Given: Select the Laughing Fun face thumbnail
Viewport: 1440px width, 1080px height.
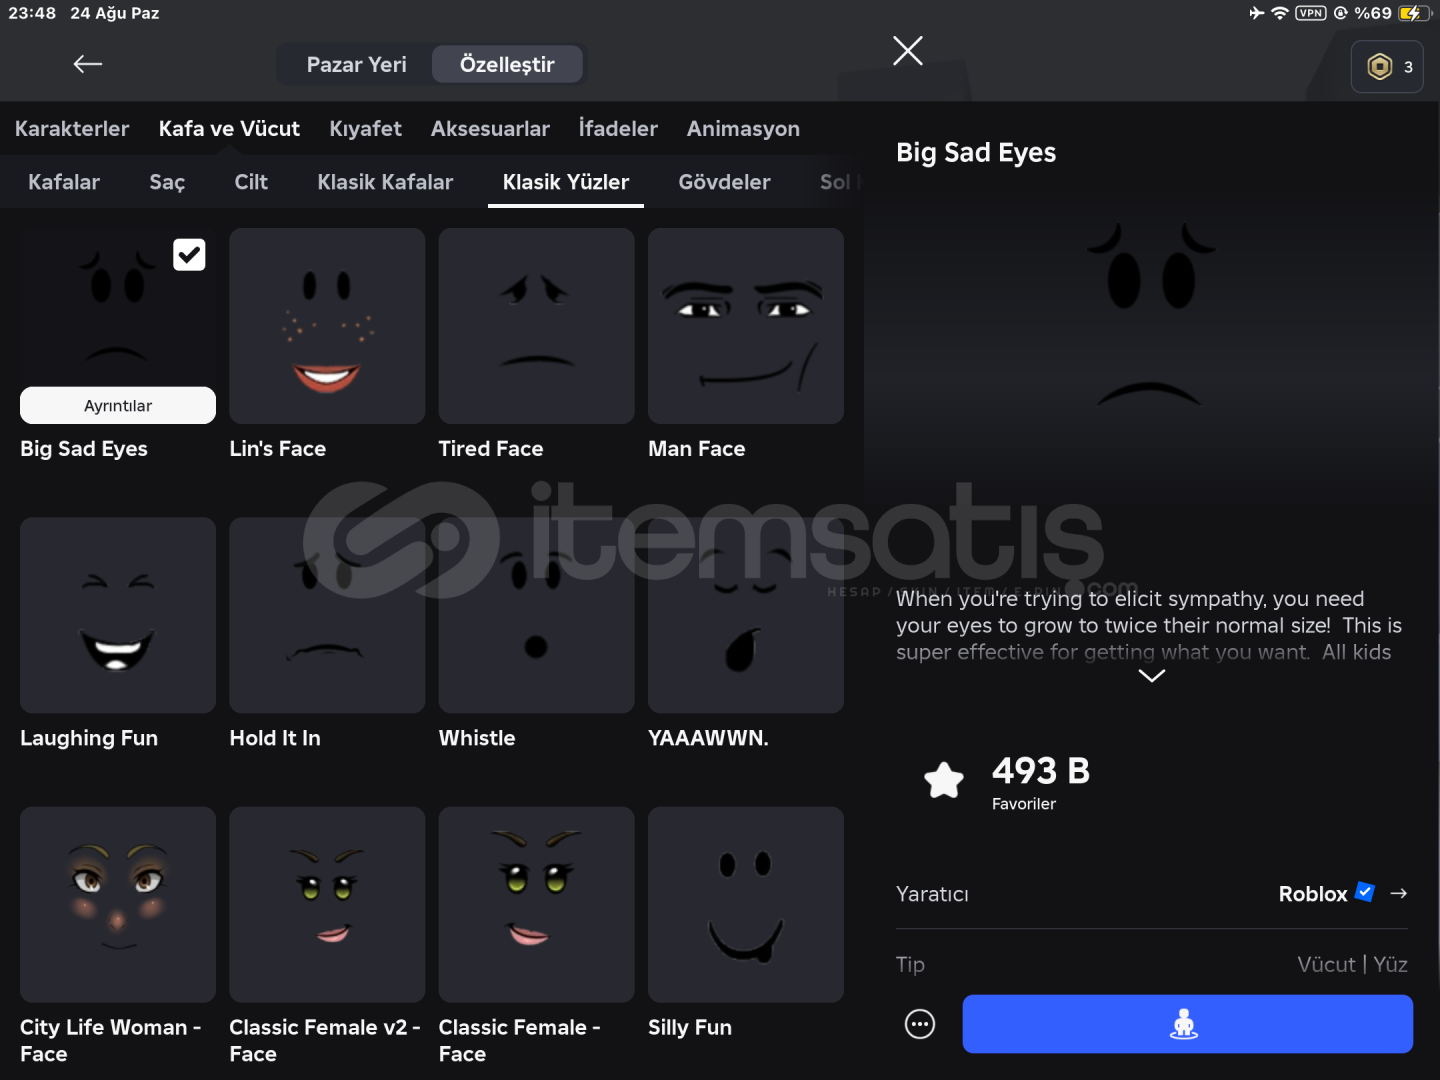Looking at the screenshot, I should [x=118, y=615].
